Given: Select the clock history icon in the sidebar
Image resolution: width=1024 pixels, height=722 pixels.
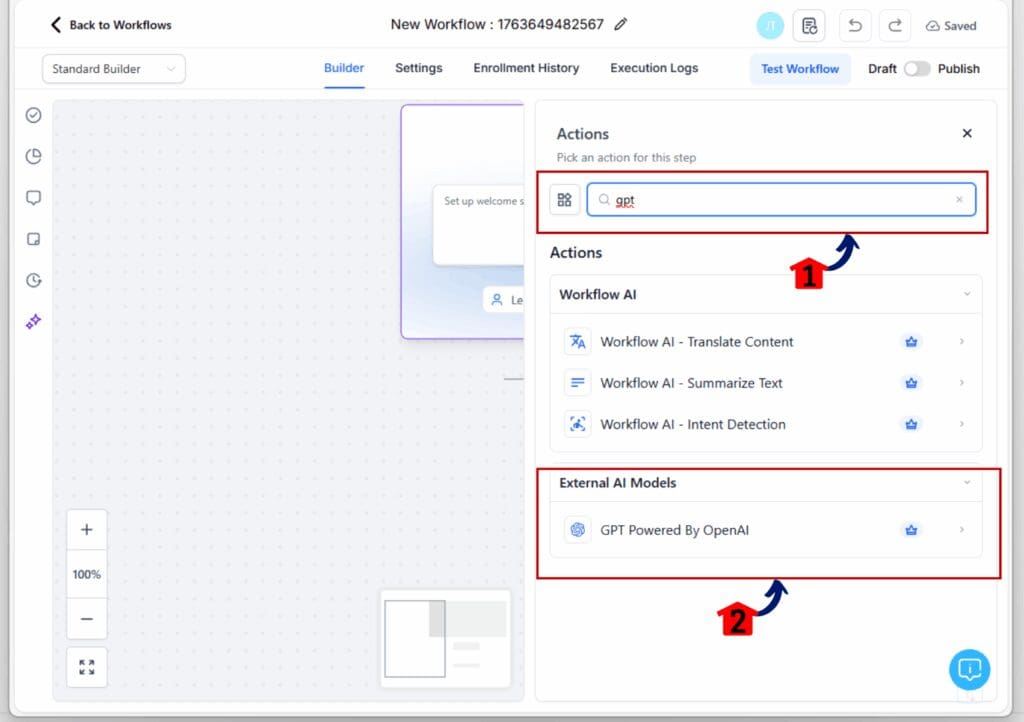Looking at the screenshot, I should 33,281.
